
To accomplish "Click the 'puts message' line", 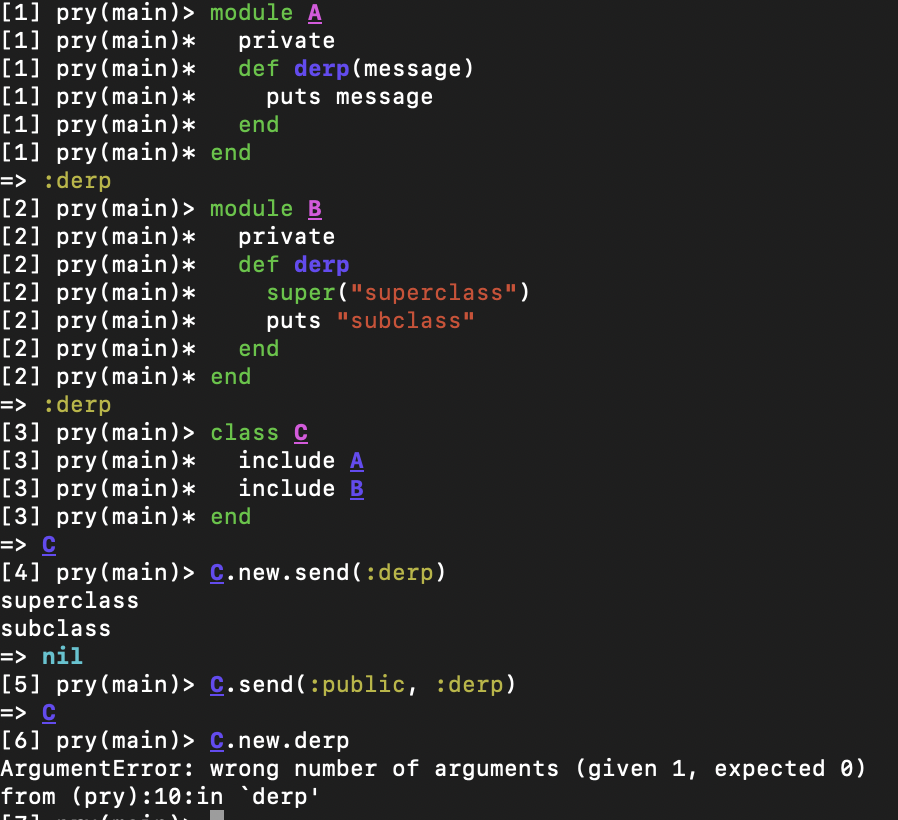I will click(349, 97).
